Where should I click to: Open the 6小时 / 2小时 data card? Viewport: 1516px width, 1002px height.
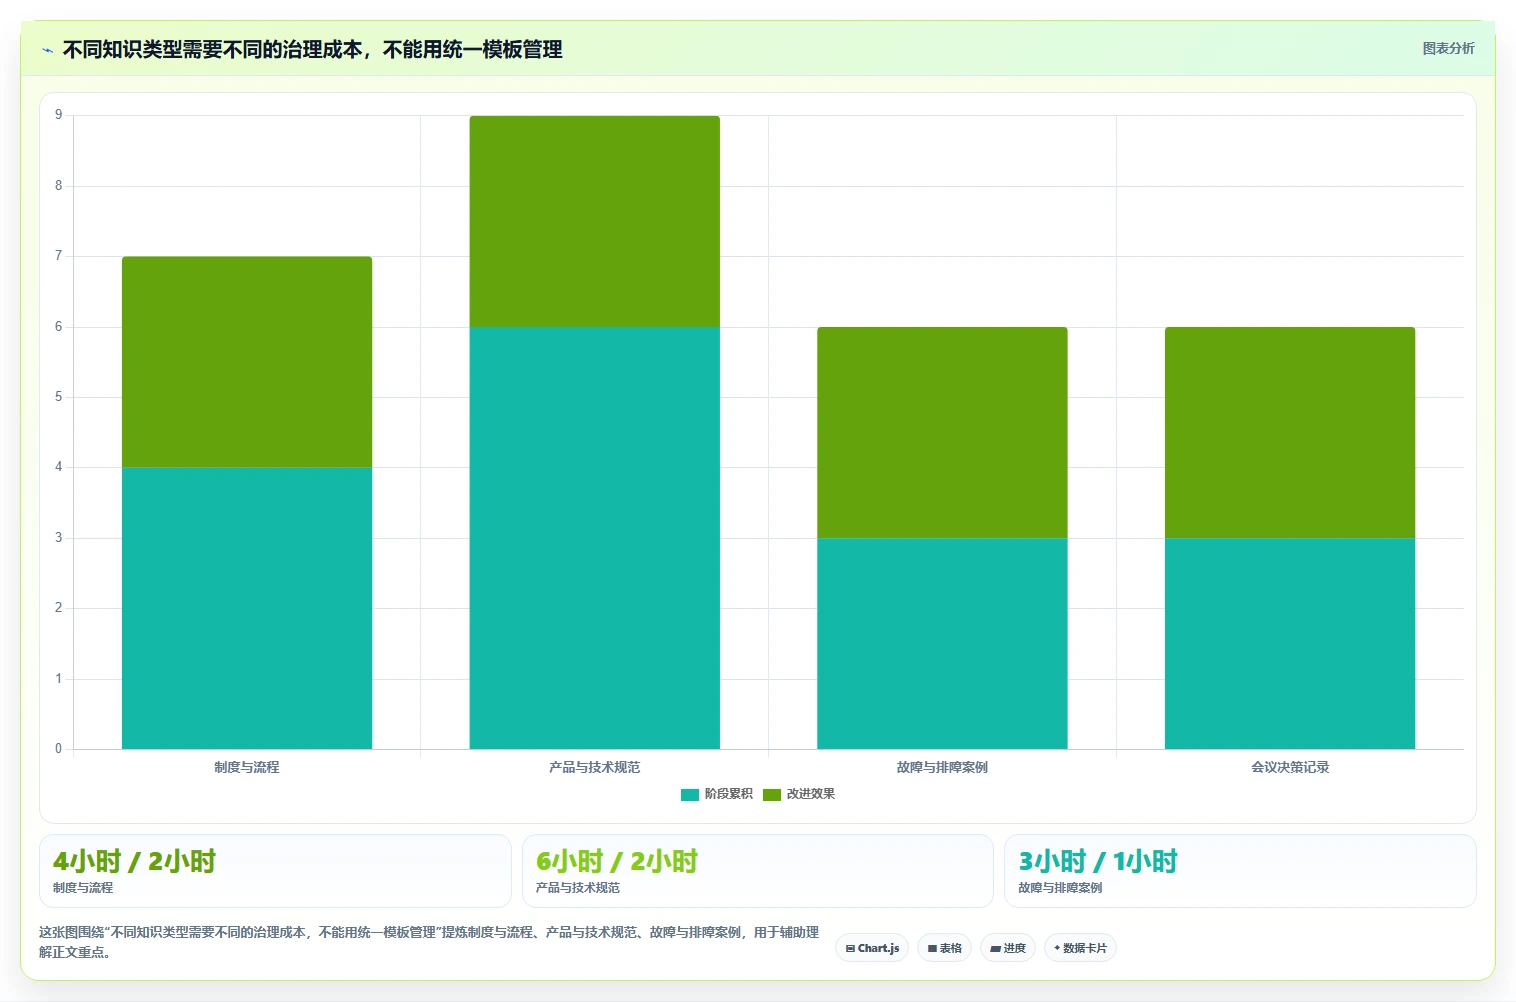(x=757, y=871)
